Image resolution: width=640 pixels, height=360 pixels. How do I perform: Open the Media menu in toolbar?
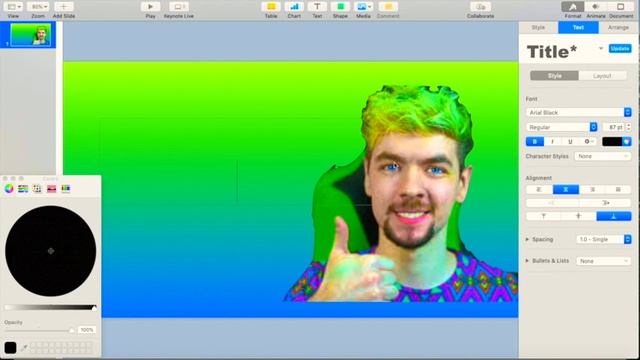[x=363, y=7]
